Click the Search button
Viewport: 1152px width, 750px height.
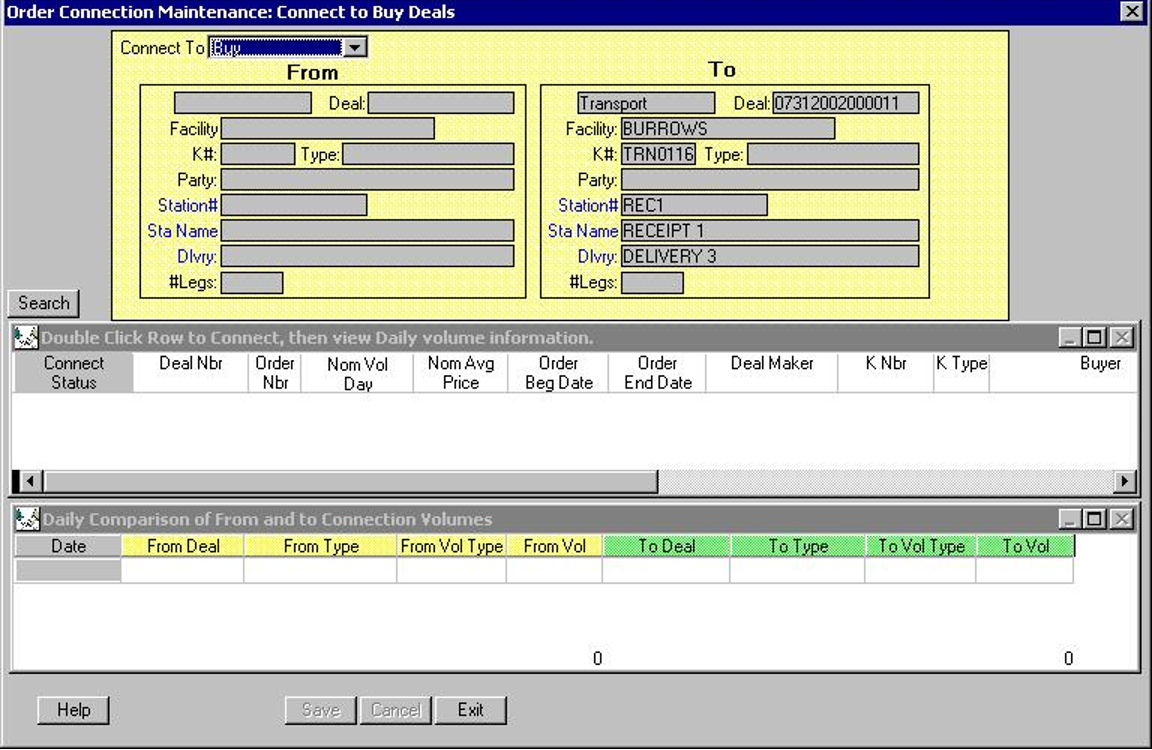pos(43,303)
